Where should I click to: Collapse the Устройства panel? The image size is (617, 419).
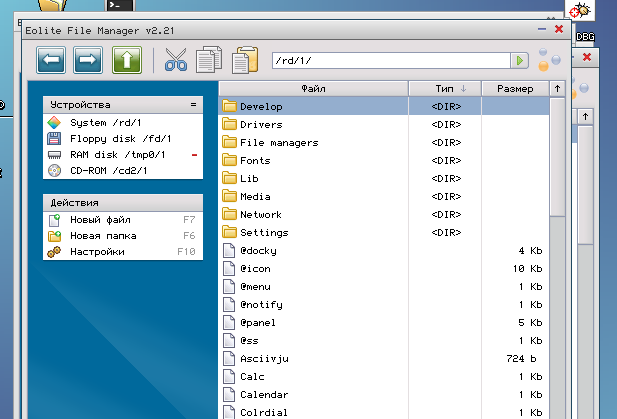(x=193, y=105)
